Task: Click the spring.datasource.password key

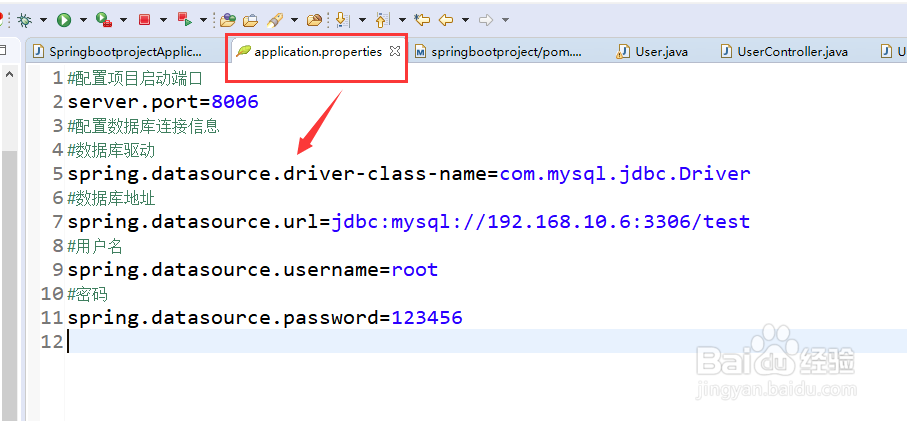Action: (x=223, y=318)
